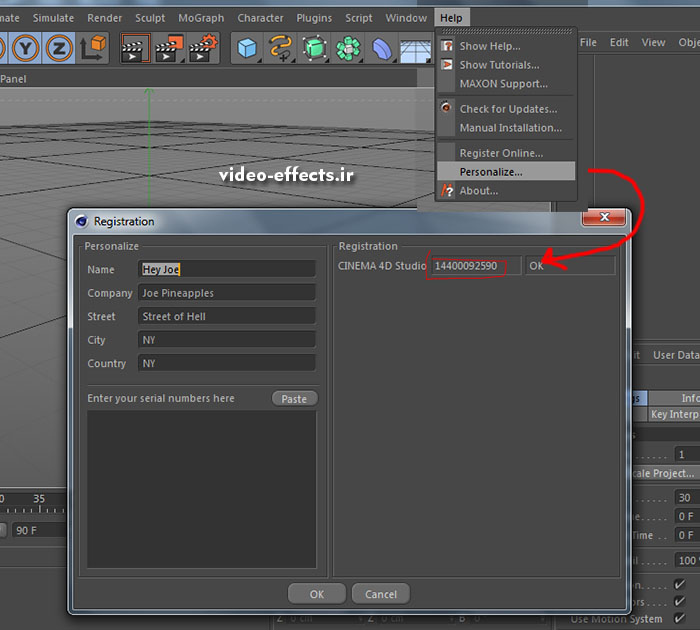
Task: Click the City input field
Action: (x=227, y=340)
